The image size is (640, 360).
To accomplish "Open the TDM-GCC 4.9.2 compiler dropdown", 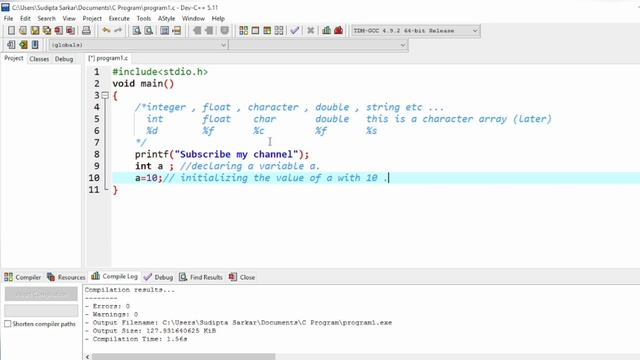I will point(416,31).
